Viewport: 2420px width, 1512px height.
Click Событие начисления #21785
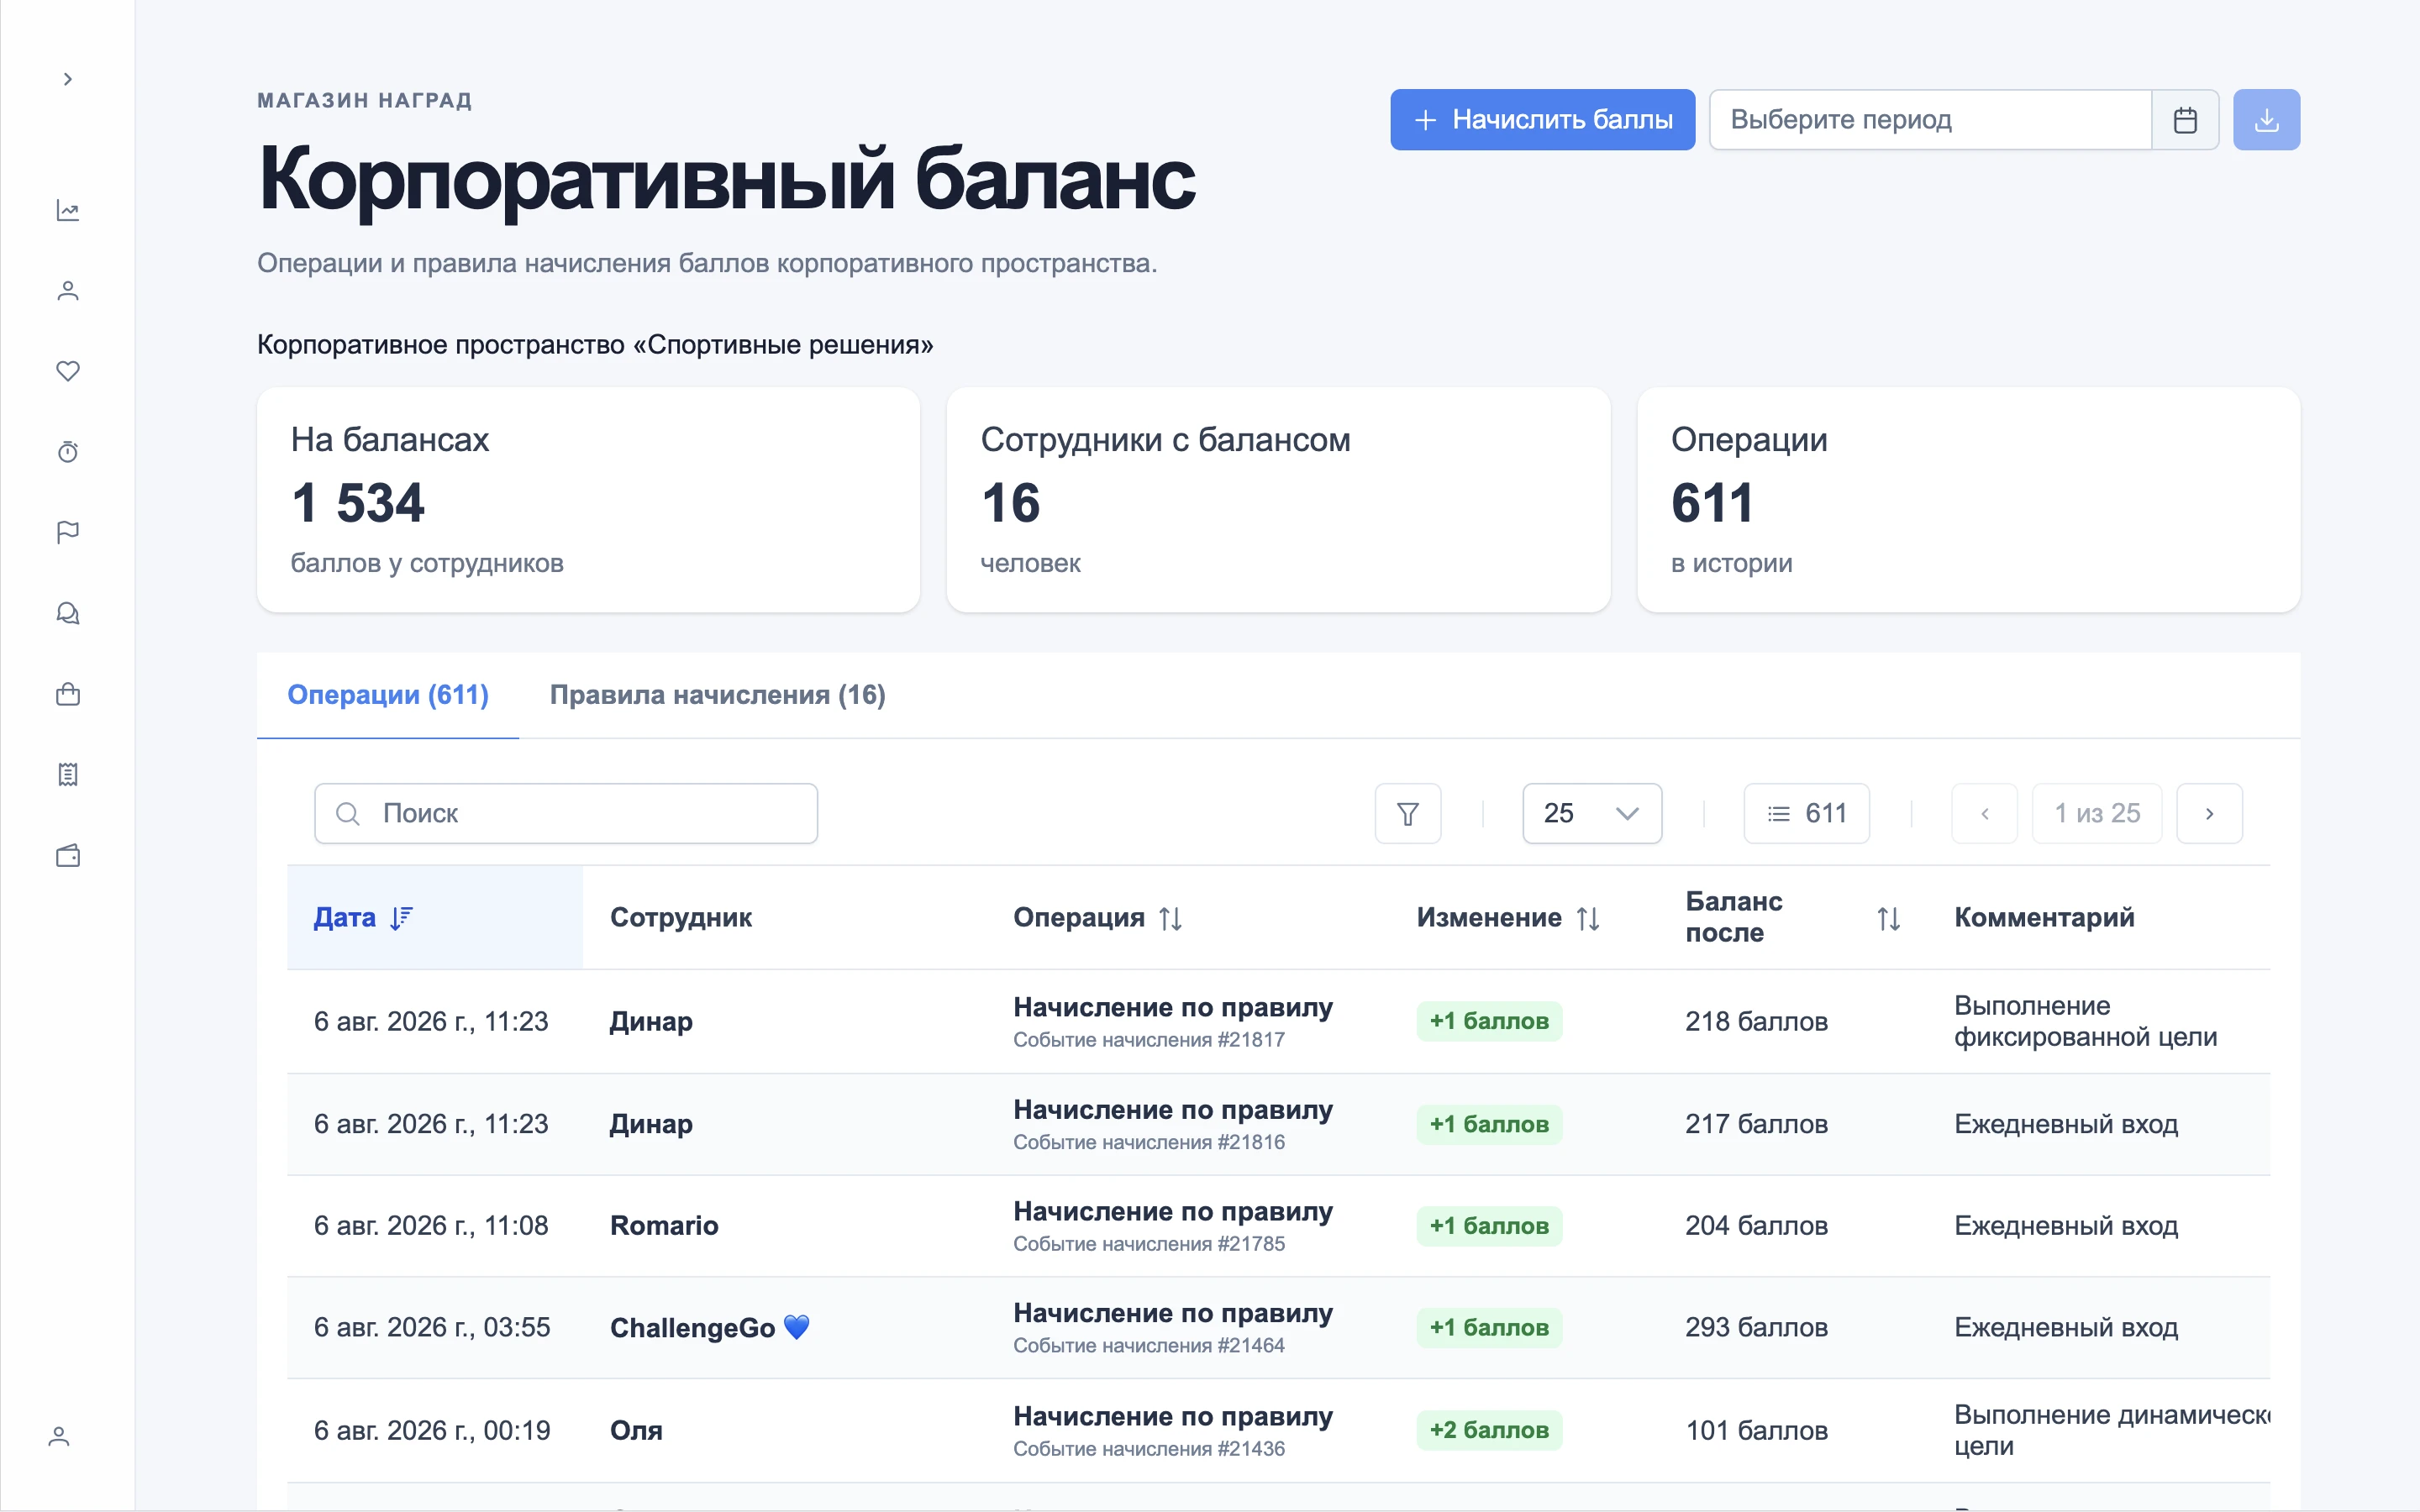[x=1149, y=1244]
